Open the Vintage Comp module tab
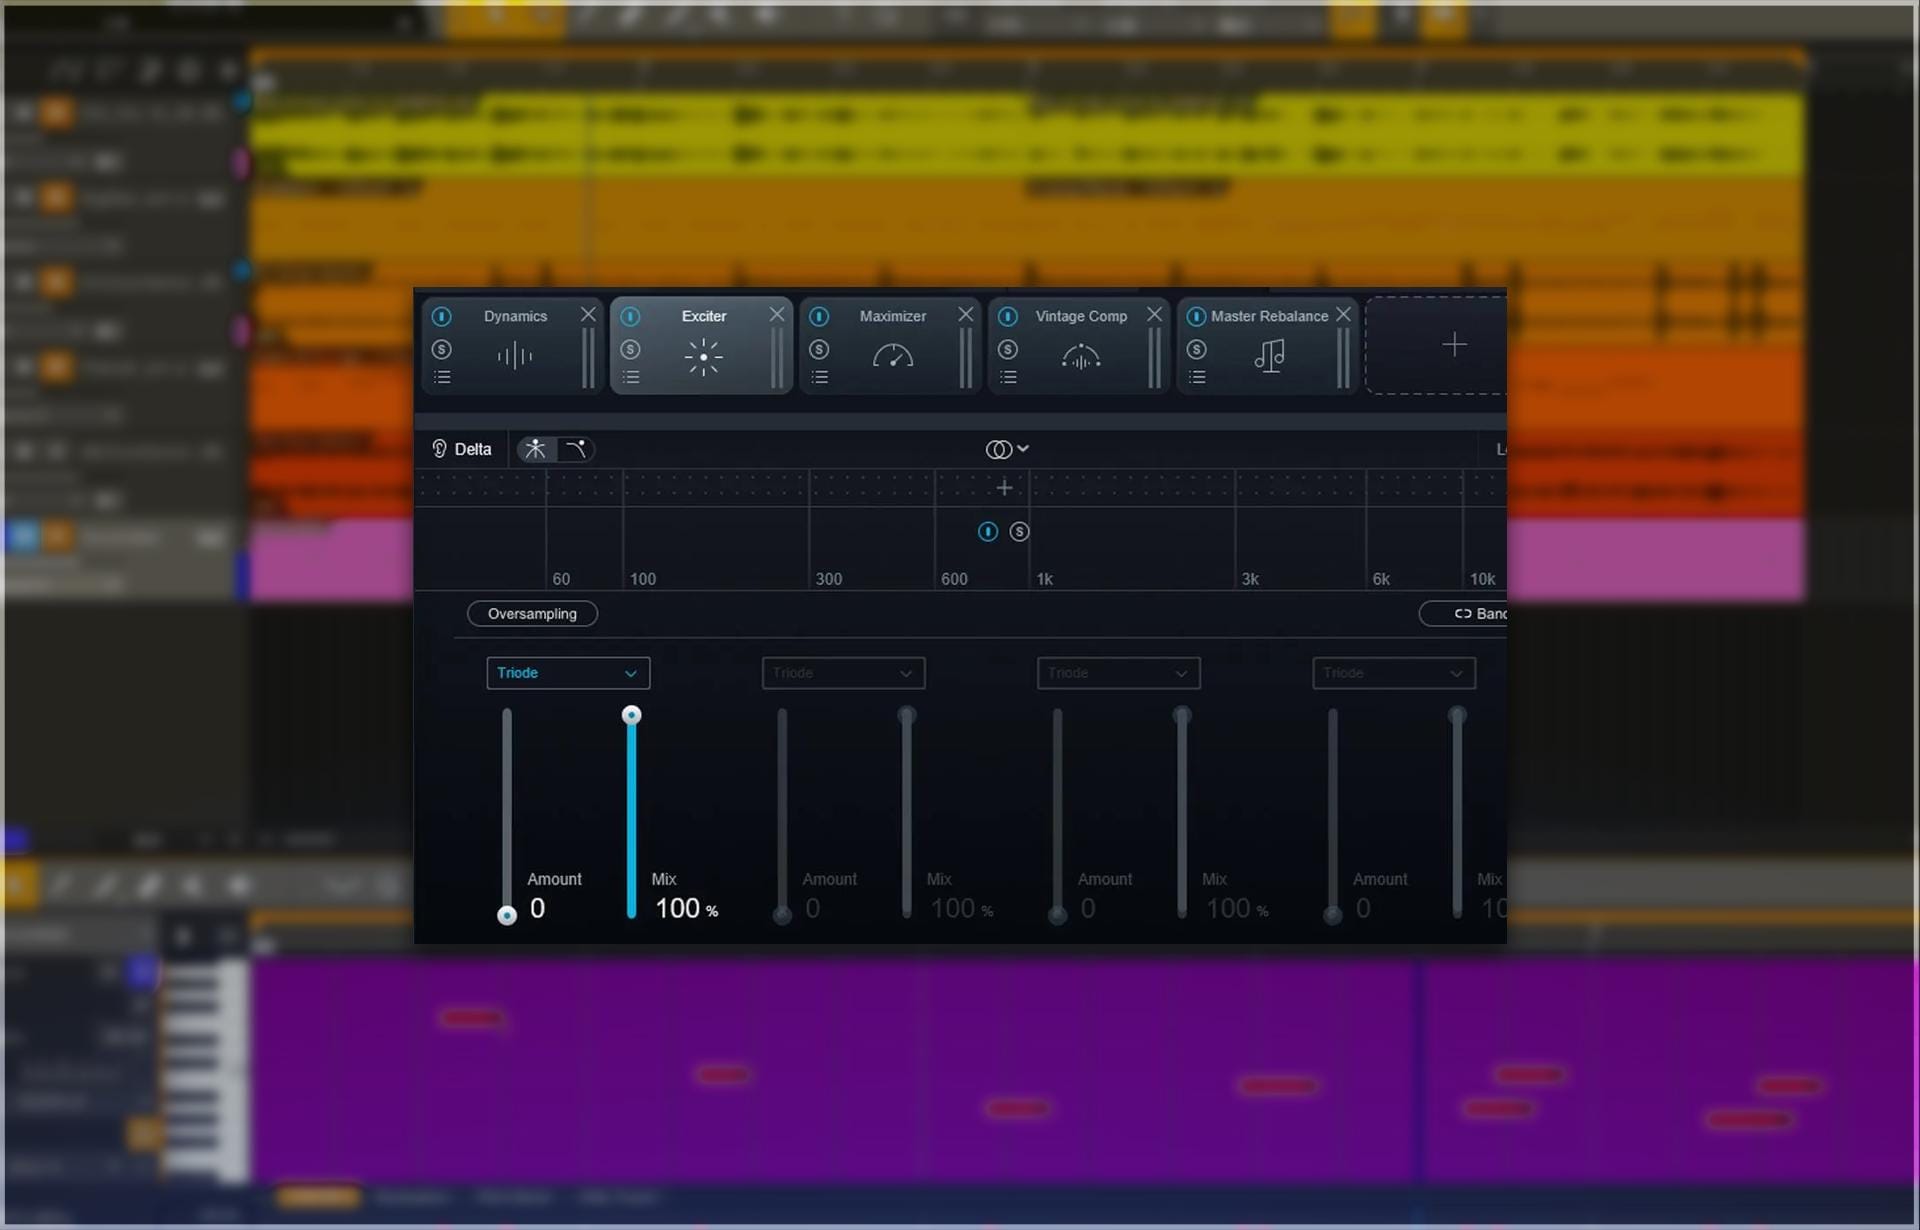Screen dimensions: 1920x1230 [x=1079, y=345]
